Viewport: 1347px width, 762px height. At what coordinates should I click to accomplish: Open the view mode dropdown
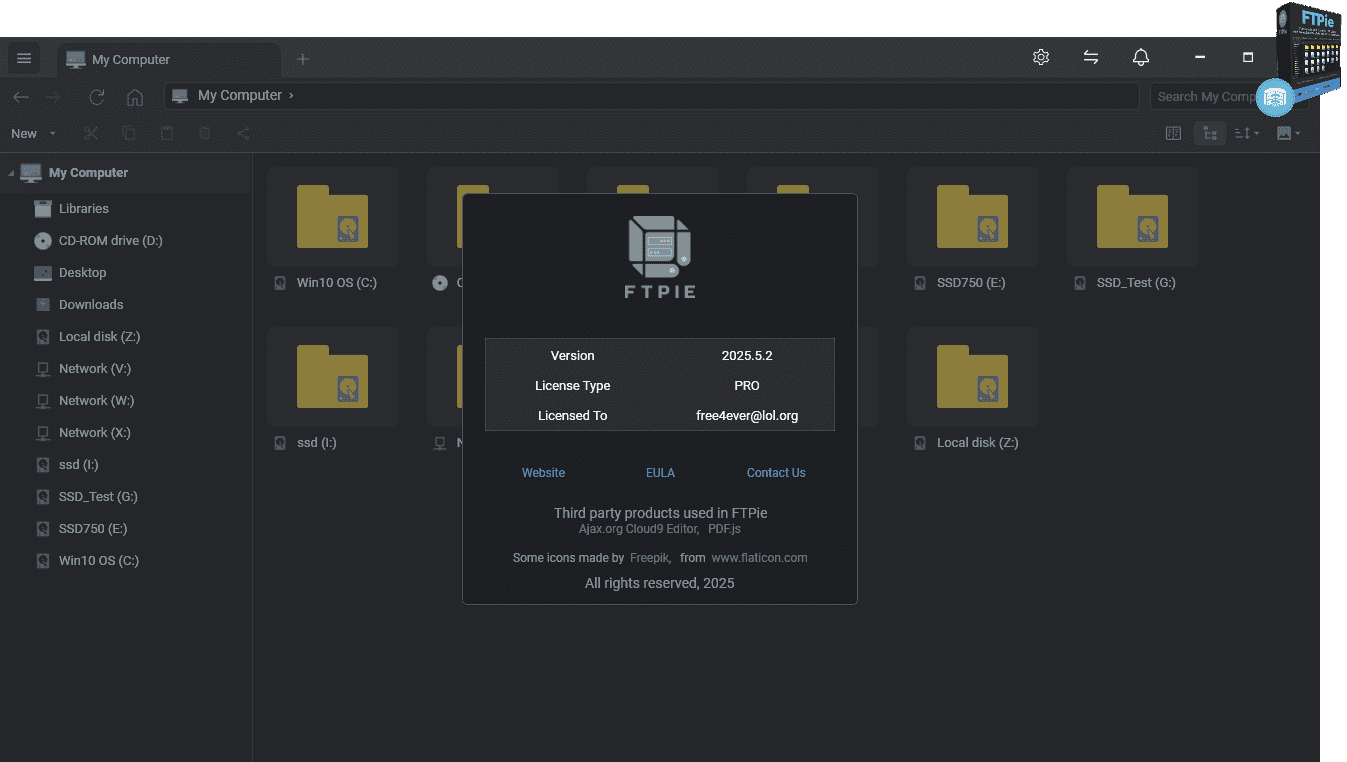click(1289, 133)
